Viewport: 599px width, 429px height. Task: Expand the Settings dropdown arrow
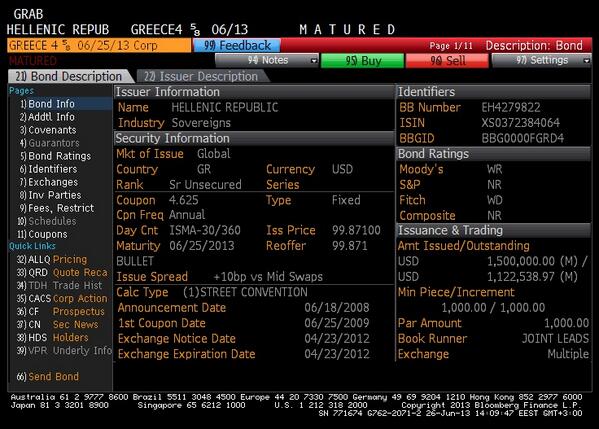[587, 60]
